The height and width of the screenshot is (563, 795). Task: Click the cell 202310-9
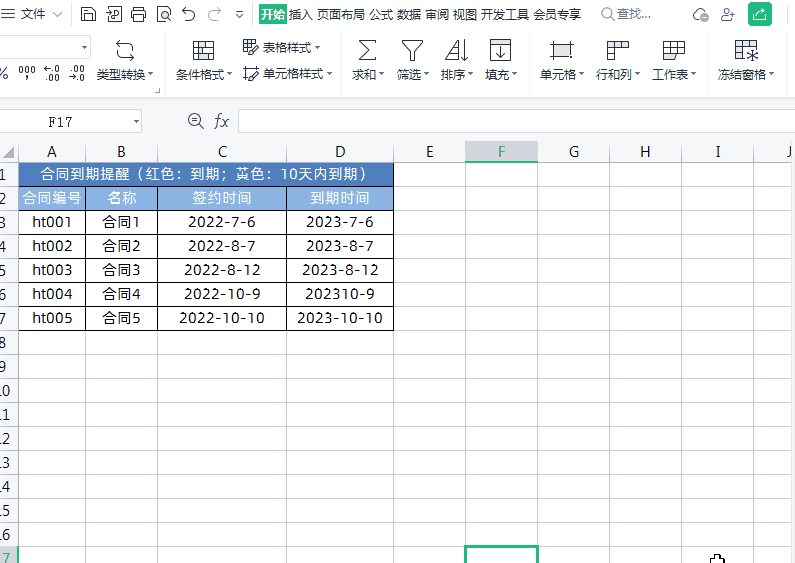340,294
